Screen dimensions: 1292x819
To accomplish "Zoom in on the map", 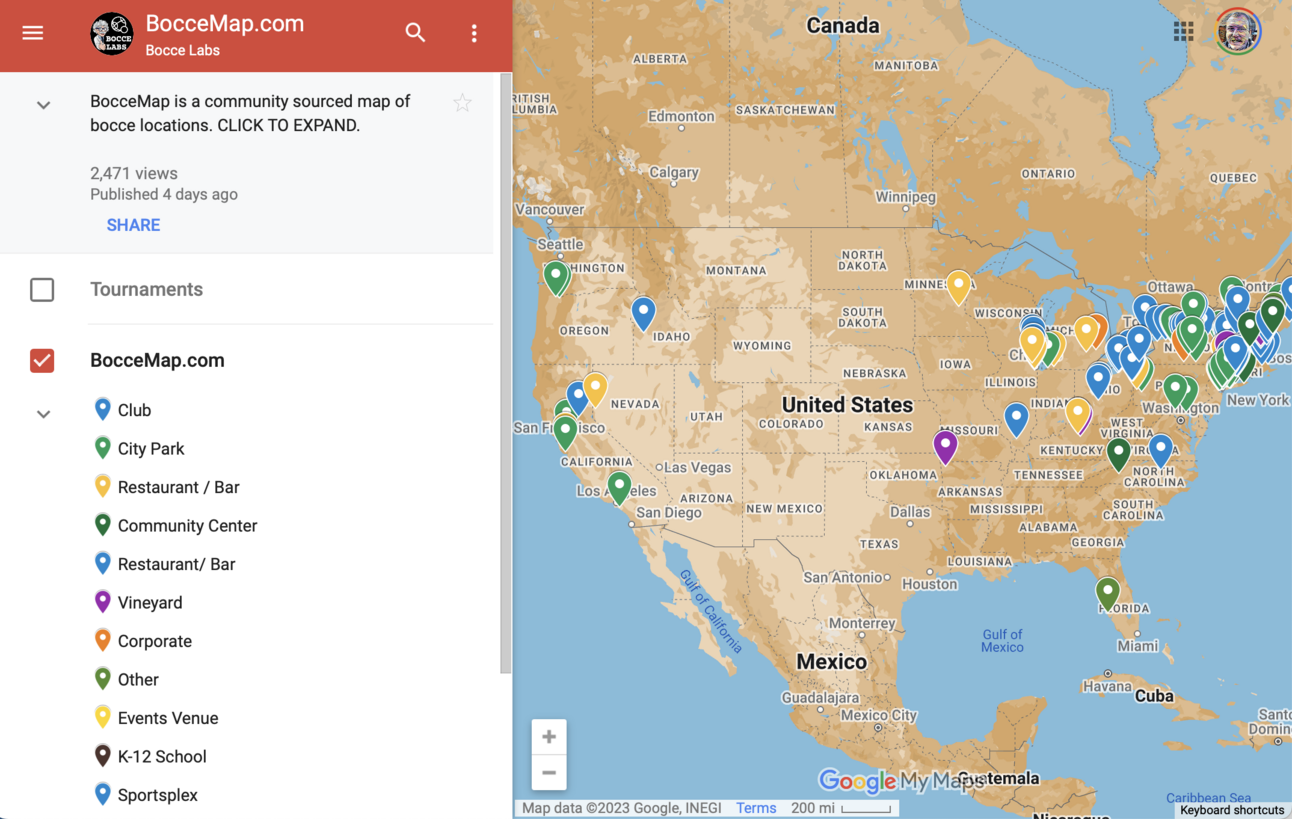I will [549, 737].
